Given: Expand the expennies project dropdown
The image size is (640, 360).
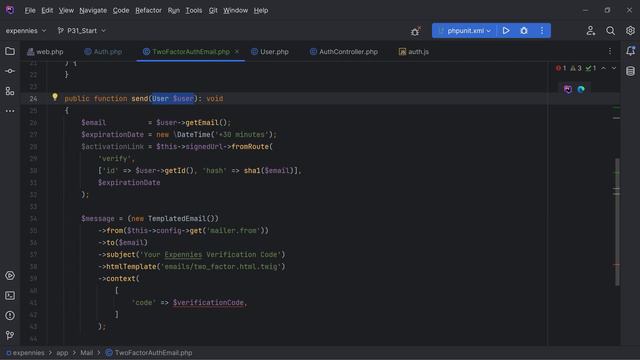Looking at the screenshot, I should (26, 31).
